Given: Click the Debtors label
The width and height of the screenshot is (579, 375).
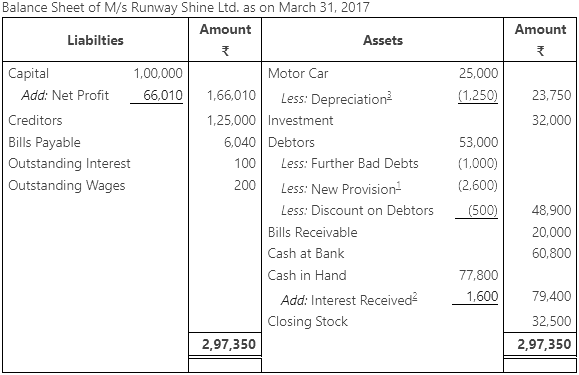Looking at the screenshot, I should [x=291, y=142].
